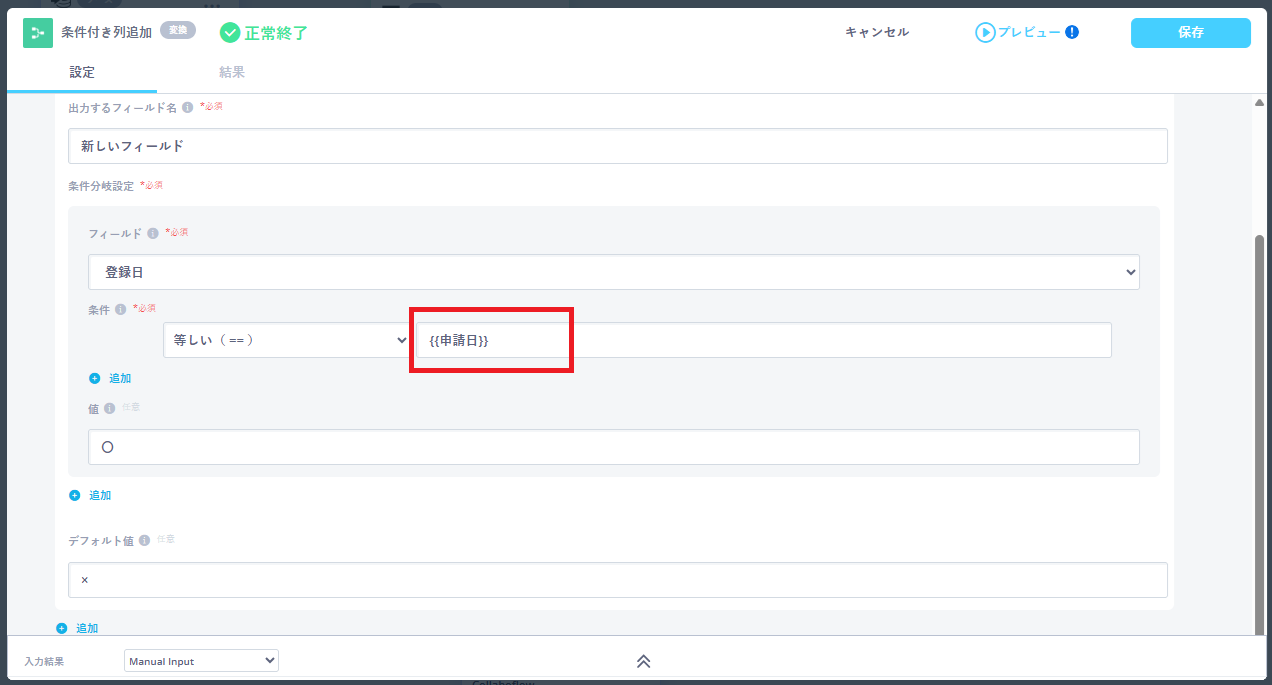Open the 等しい（==） condition operator dropdown
Viewport: 1272px width, 685px height.
click(x=287, y=340)
